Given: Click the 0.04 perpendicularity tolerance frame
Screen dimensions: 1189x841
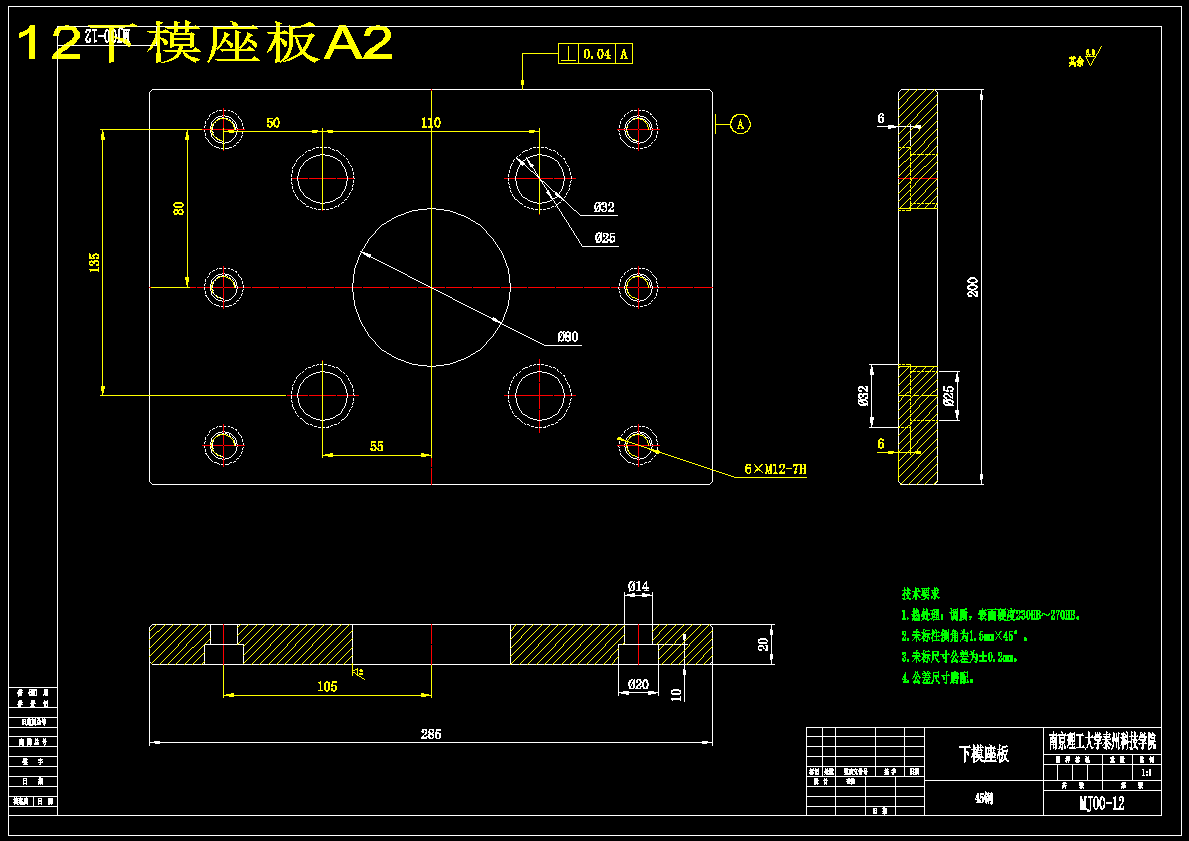Looking at the screenshot, I should tap(595, 54).
